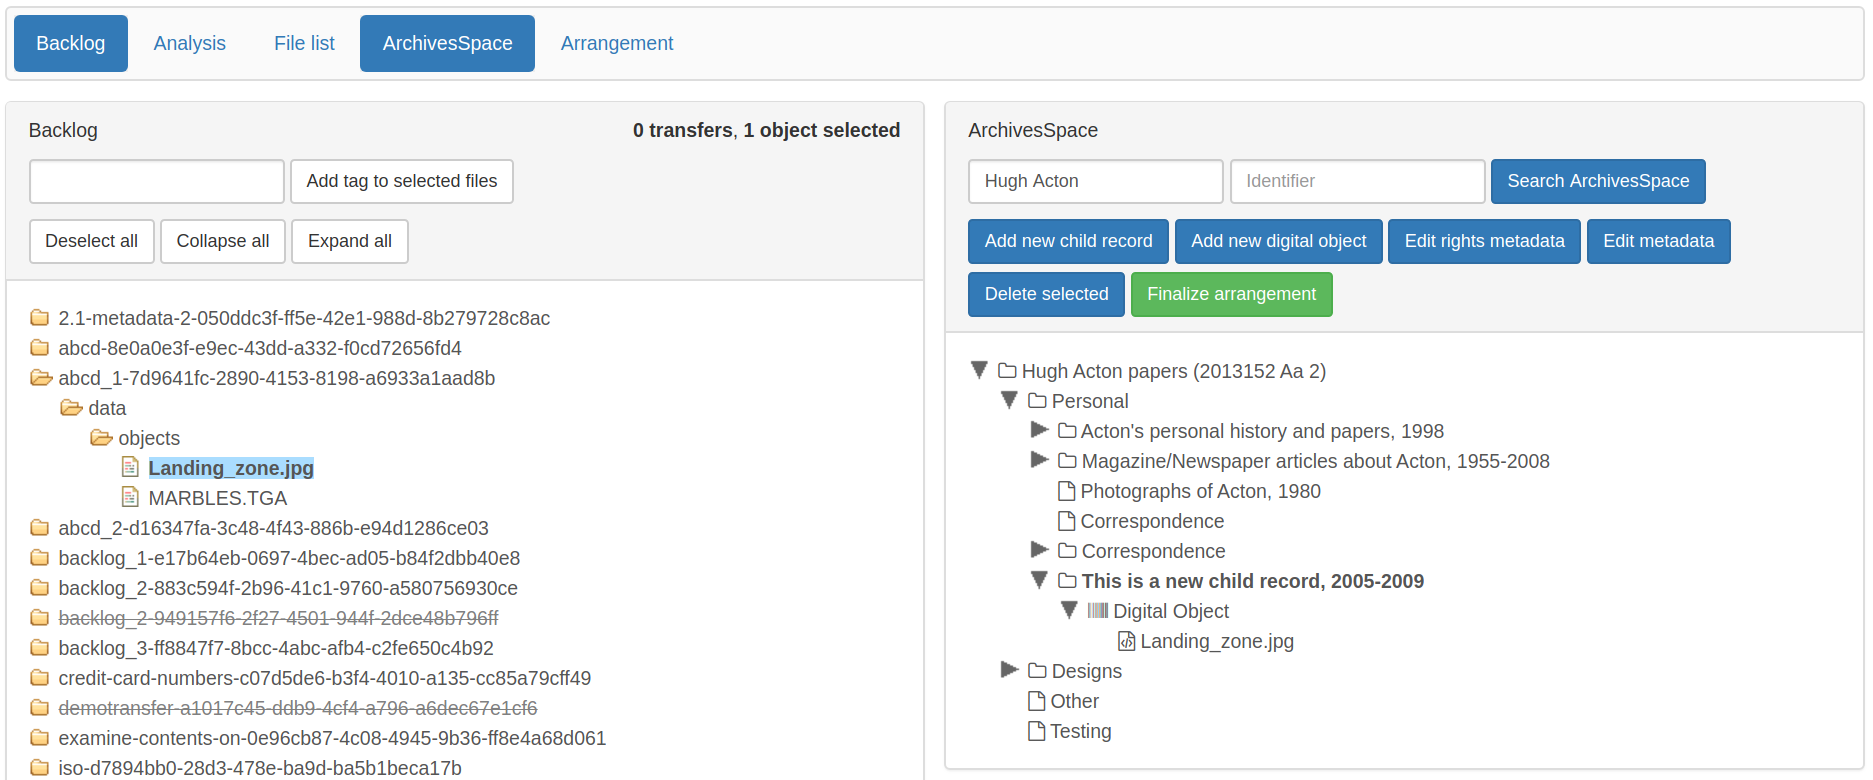Select the Landing_zone.jpg file in backlog

(x=230, y=468)
